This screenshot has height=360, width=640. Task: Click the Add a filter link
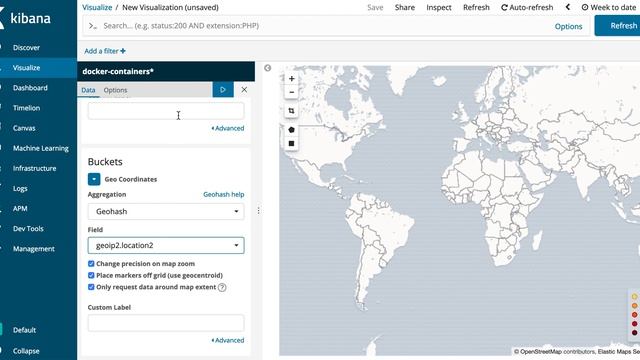[x=105, y=51]
